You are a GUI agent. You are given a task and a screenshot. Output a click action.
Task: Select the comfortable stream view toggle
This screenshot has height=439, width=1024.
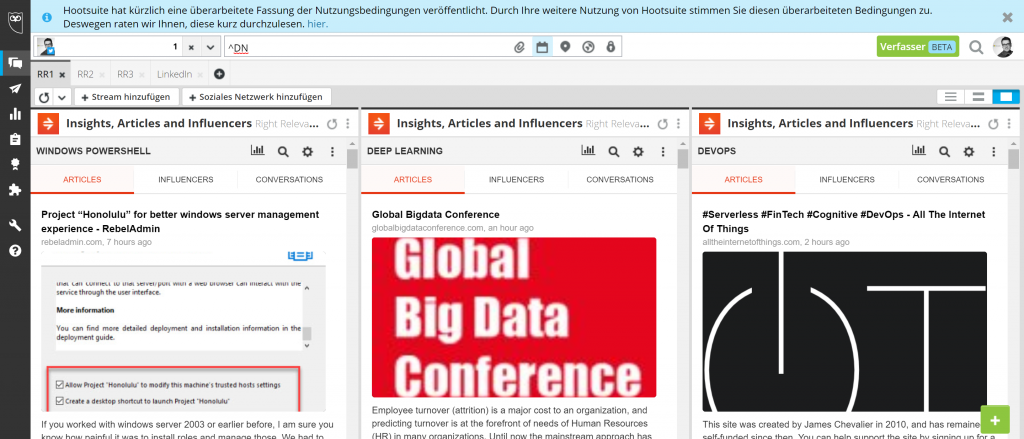tap(1006, 97)
